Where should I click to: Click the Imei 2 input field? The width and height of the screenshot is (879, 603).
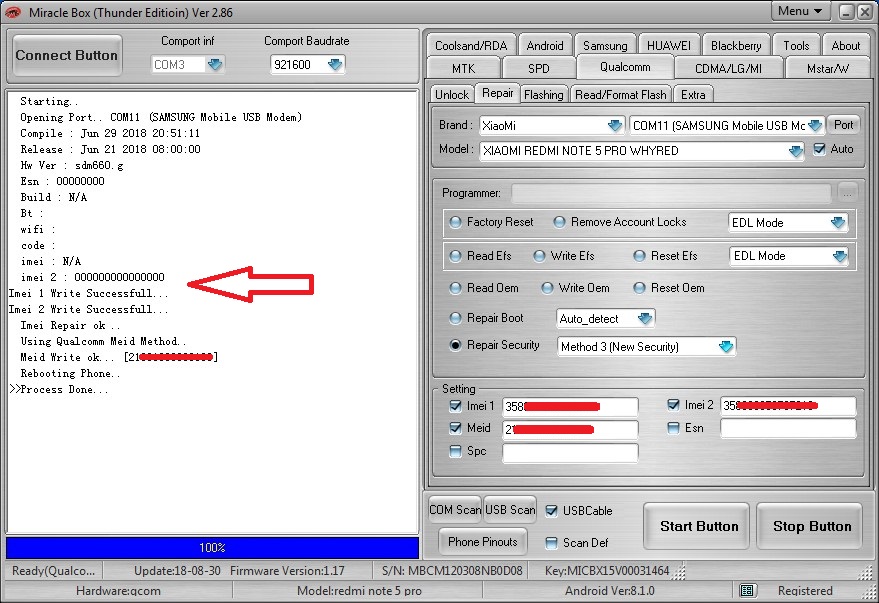tap(788, 406)
